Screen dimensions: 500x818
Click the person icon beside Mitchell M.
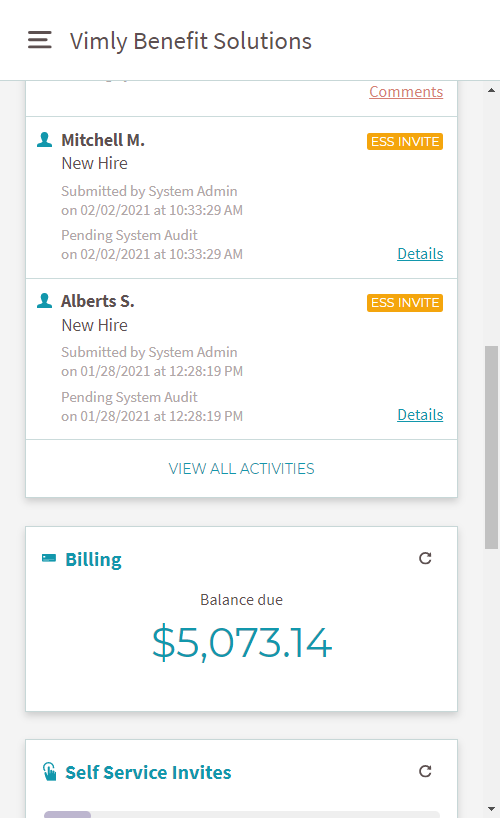click(x=44, y=140)
